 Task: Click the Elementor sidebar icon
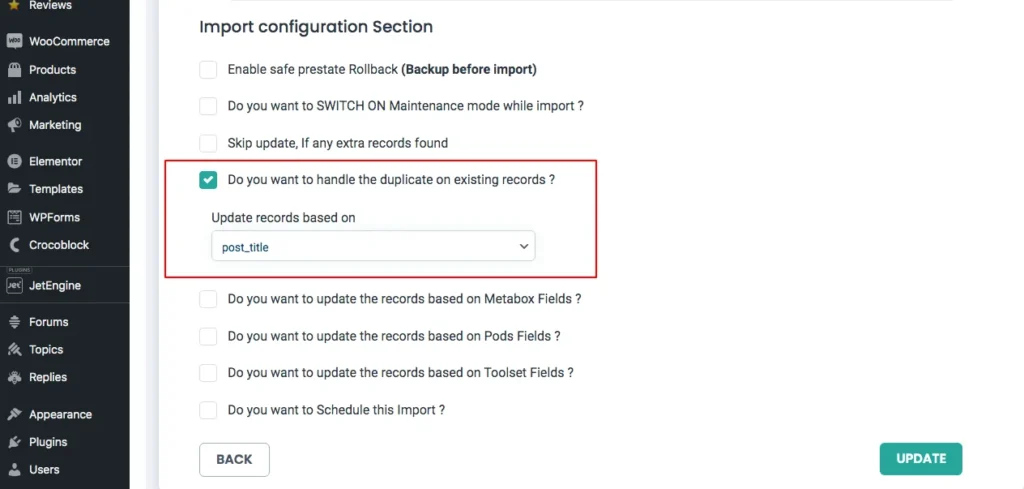[14, 161]
